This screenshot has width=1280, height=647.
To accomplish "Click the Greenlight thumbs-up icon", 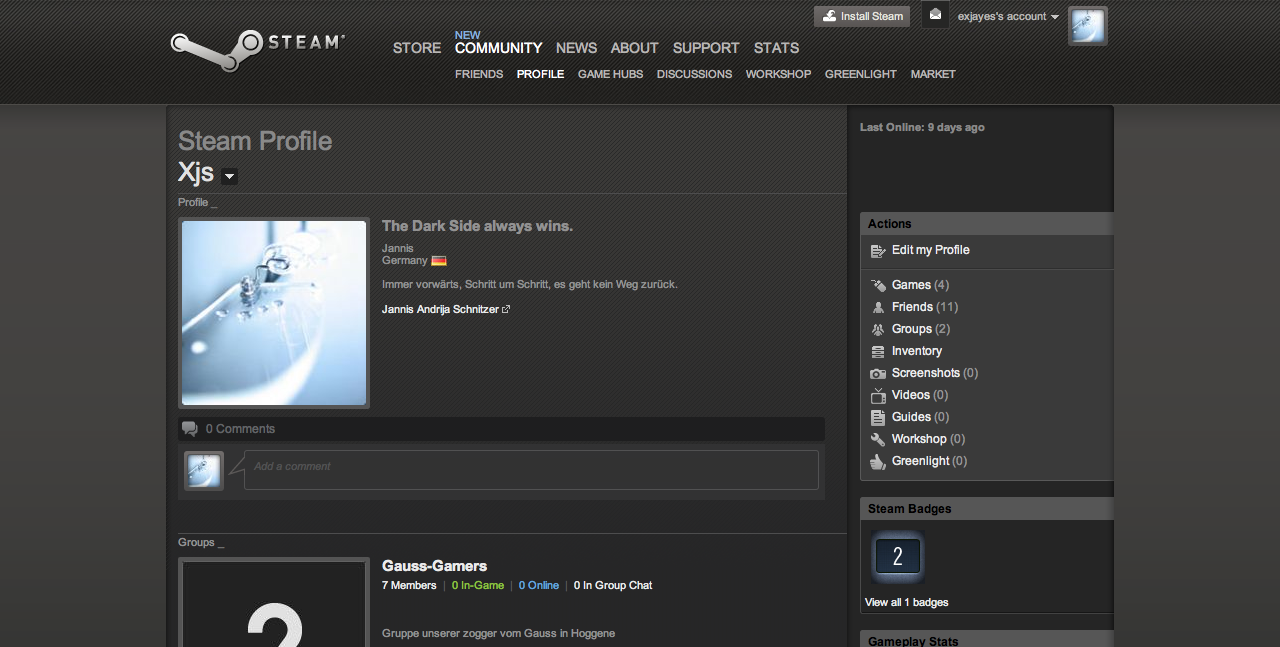I will coord(878,461).
